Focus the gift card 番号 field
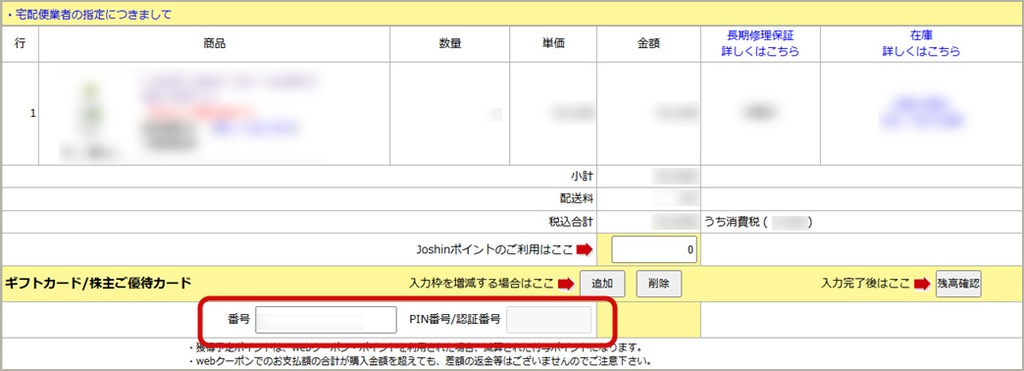The height and width of the screenshot is (371, 1024). [x=326, y=319]
